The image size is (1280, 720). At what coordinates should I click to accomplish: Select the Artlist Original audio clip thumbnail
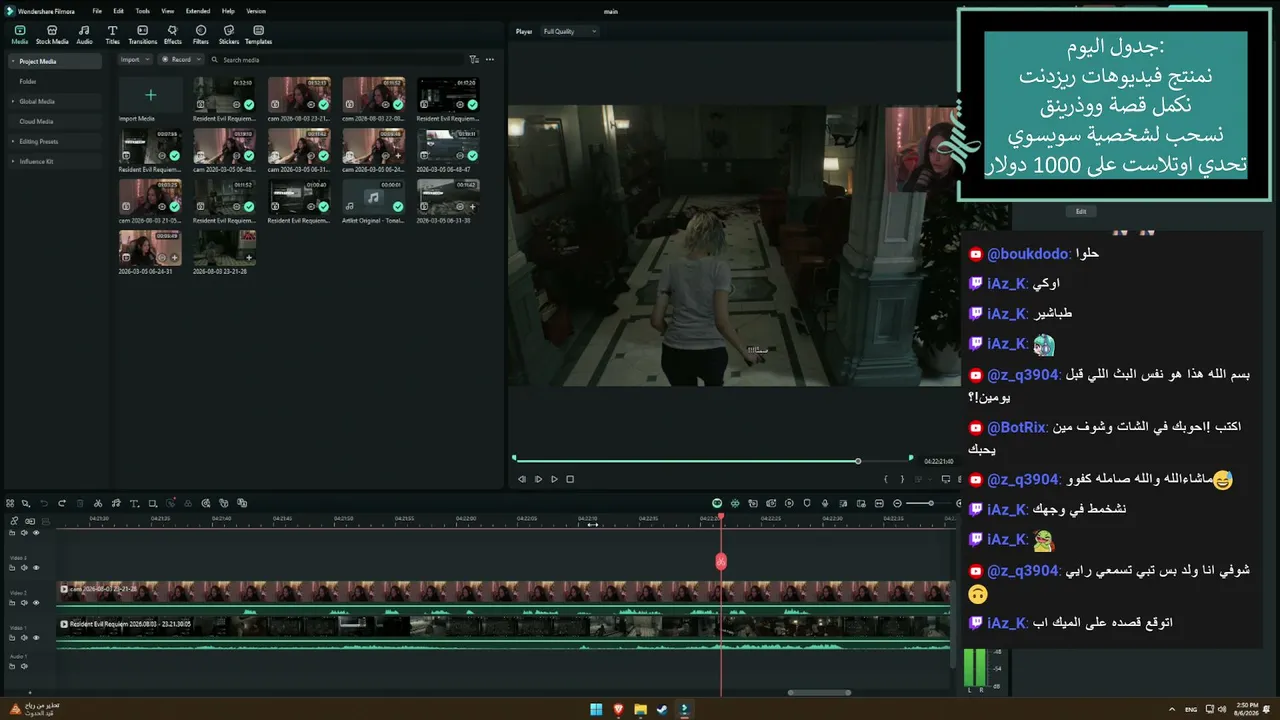[x=373, y=197]
